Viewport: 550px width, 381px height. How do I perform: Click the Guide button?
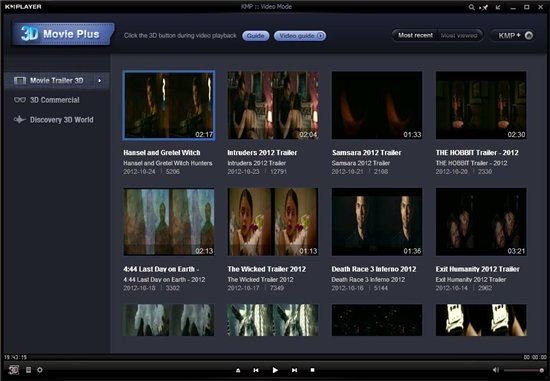click(255, 36)
